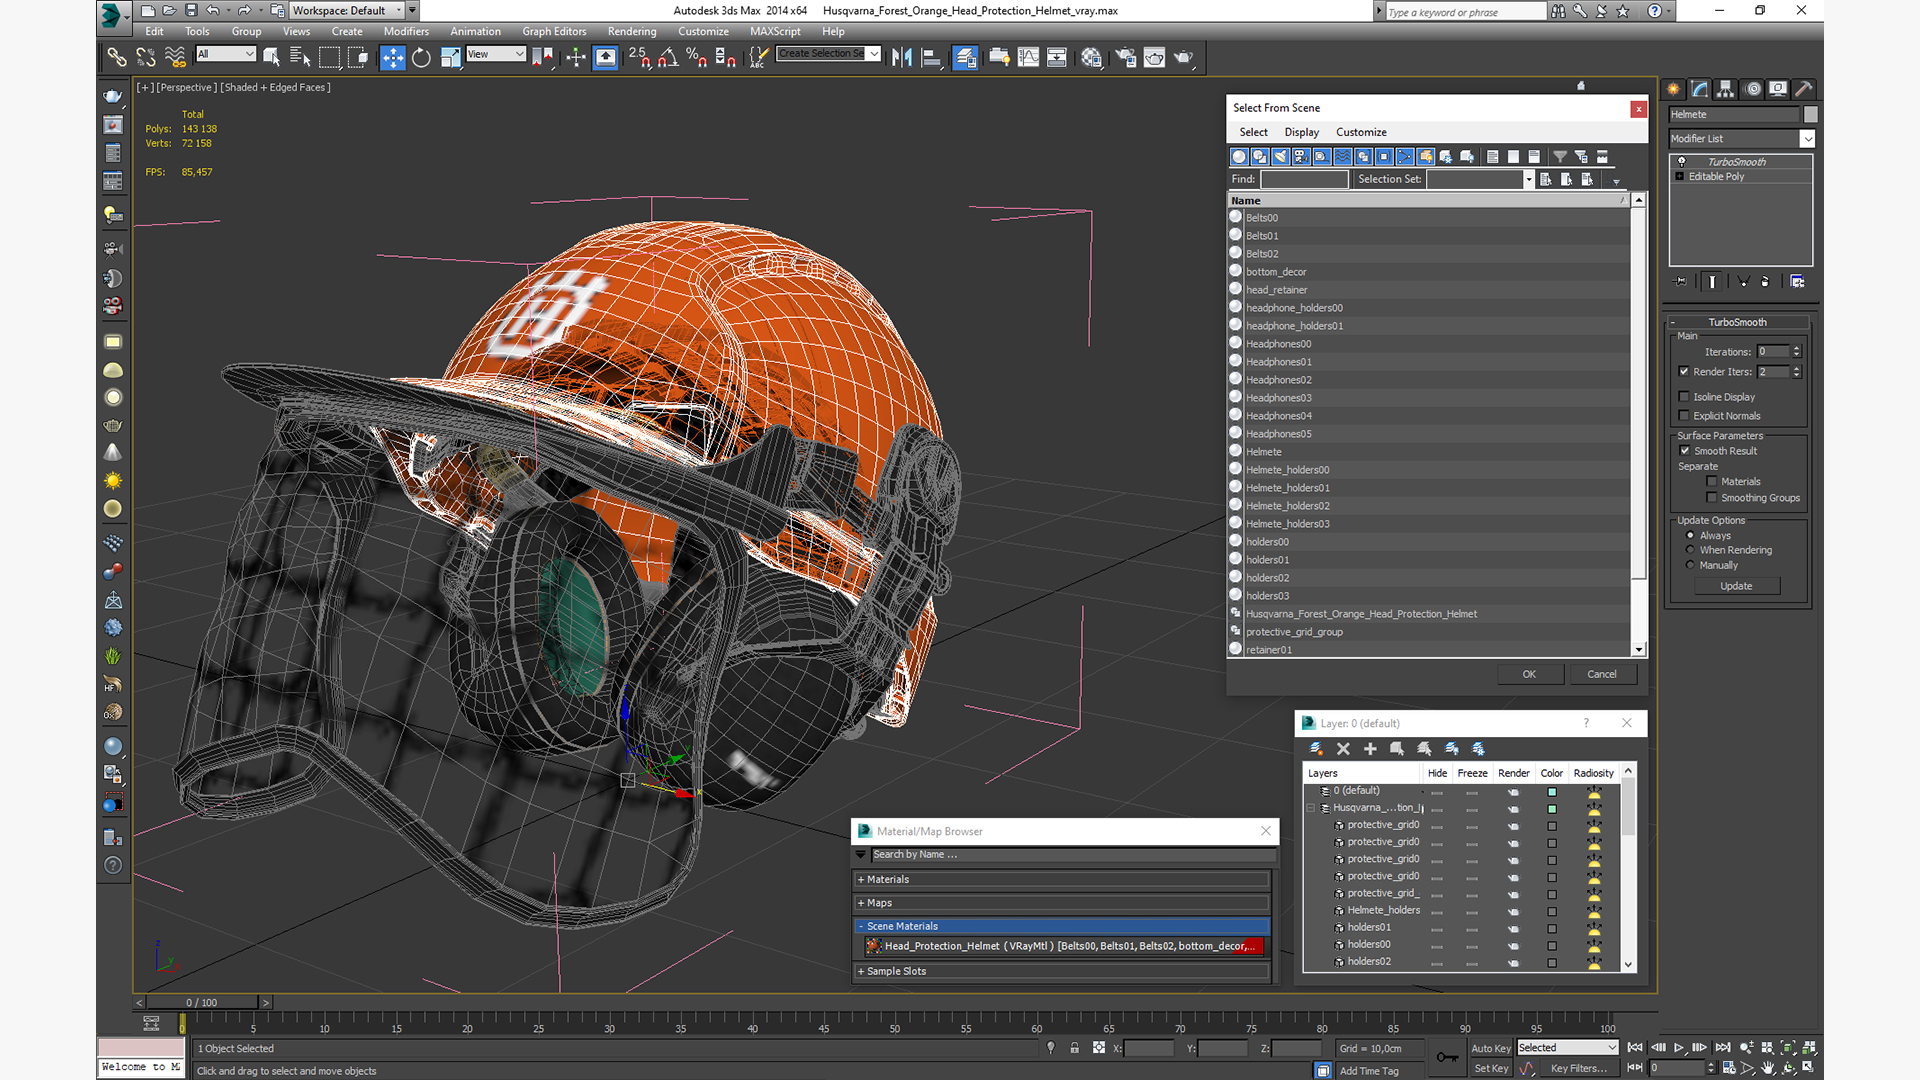The image size is (1920, 1080).
Task: Toggle Percent Snap in main toolbar
Action: [697, 58]
